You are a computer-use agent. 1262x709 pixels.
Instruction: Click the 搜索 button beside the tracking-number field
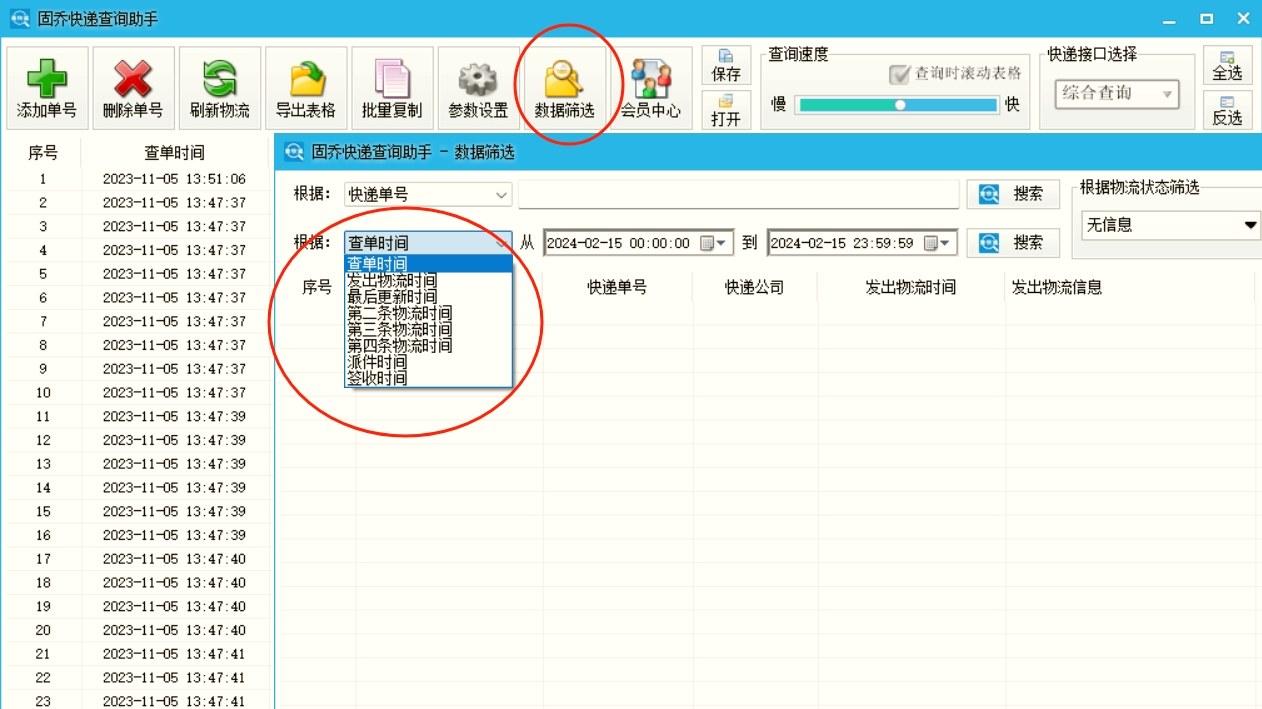tap(1014, 193)
